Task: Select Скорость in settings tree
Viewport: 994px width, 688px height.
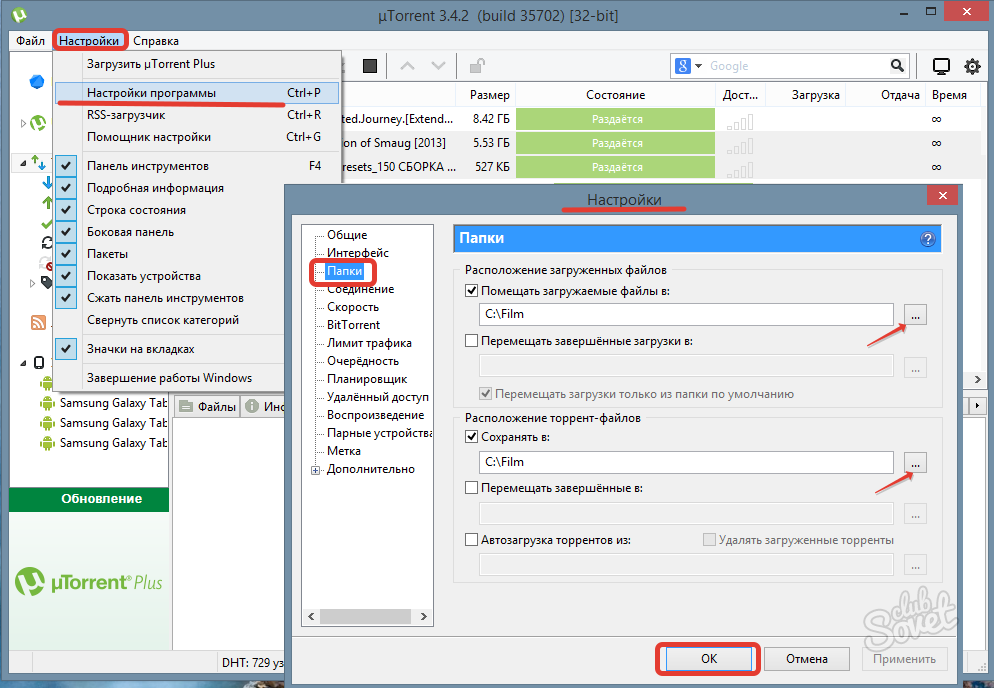Action: [x=352, y=306]
